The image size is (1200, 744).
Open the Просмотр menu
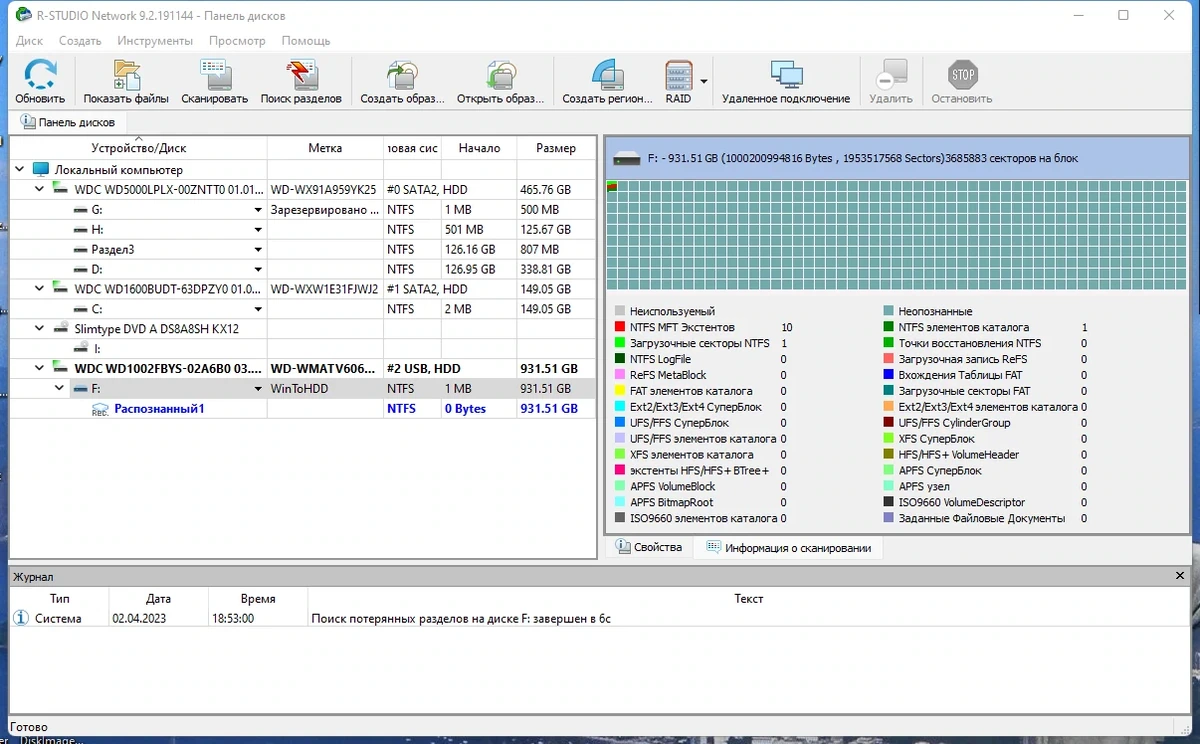click(x=237, y=41)
